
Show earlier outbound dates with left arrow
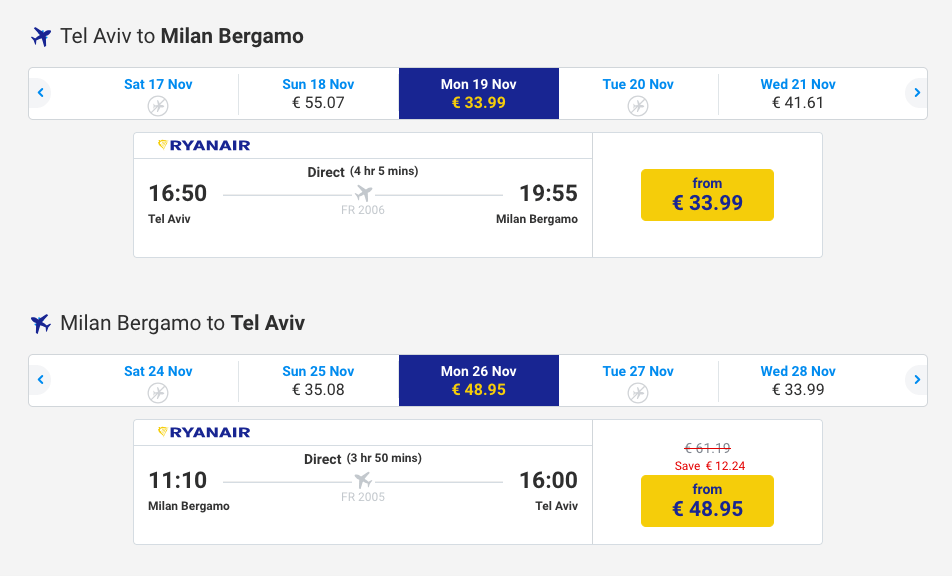[40, 93]
